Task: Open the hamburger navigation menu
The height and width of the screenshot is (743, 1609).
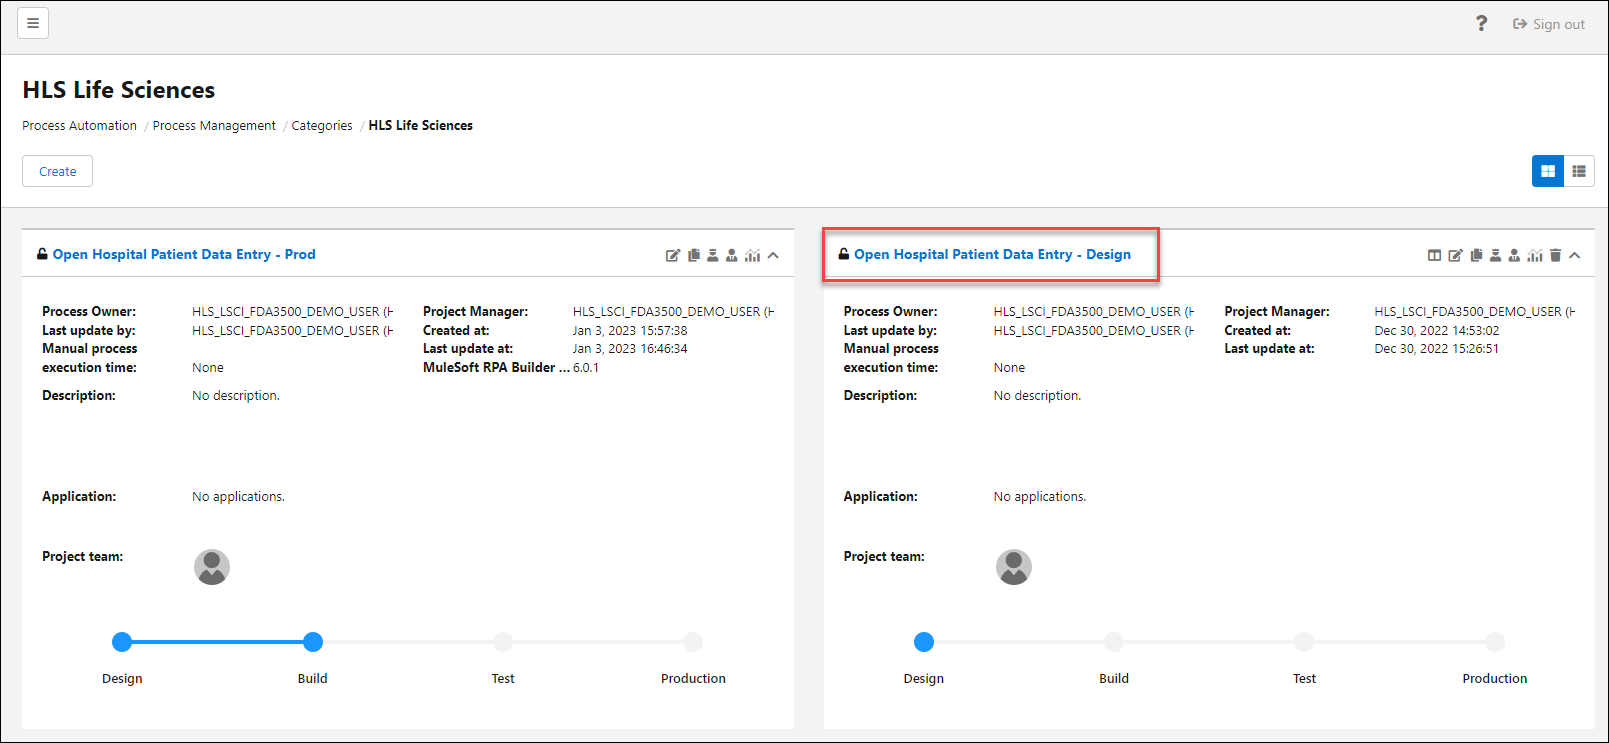Action: pos(33,23)
